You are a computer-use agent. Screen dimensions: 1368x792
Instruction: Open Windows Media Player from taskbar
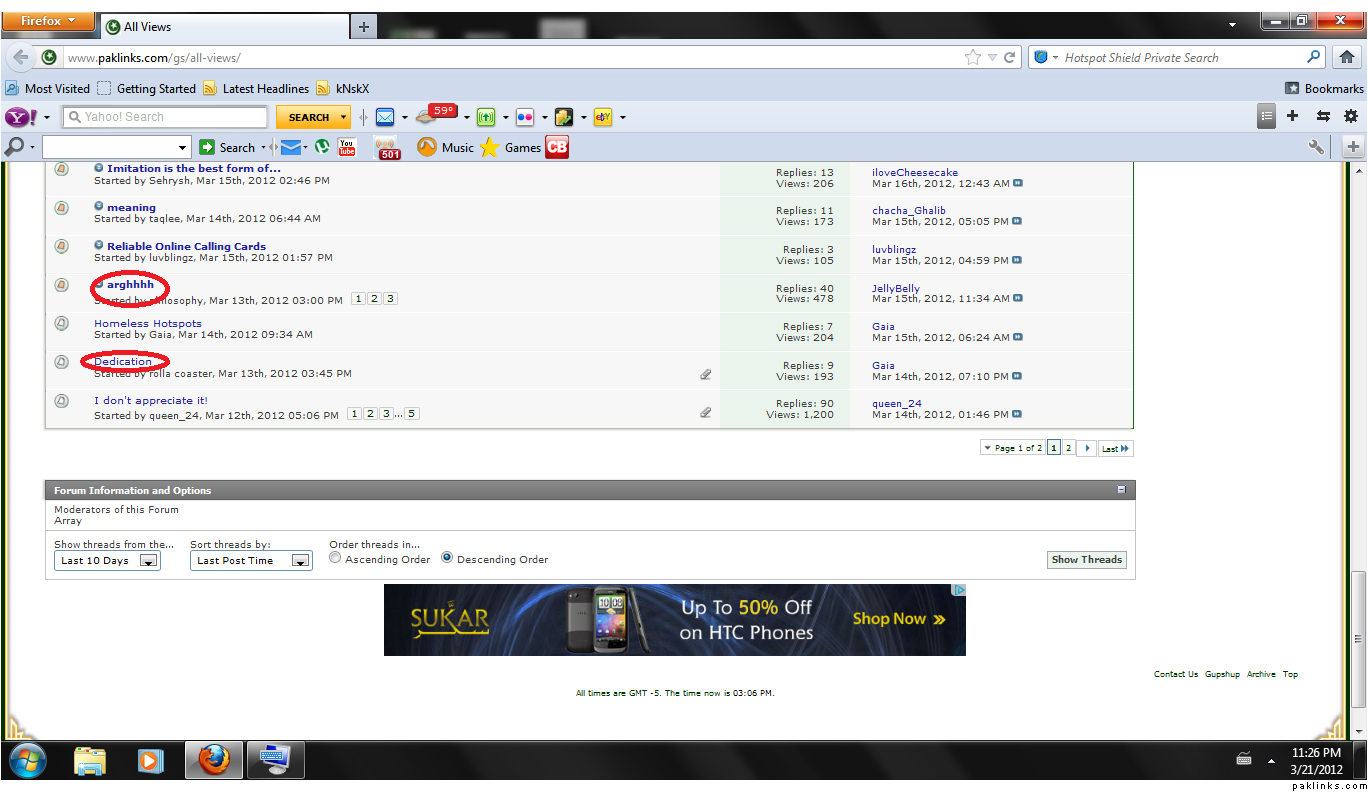tap(150, 761)
